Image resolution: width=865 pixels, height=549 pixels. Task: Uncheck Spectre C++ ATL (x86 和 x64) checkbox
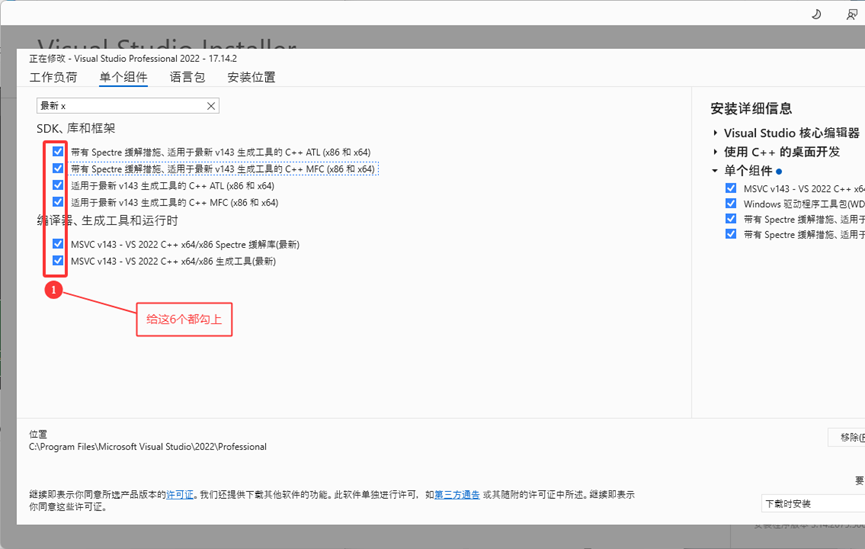click(x=58, y=151)
